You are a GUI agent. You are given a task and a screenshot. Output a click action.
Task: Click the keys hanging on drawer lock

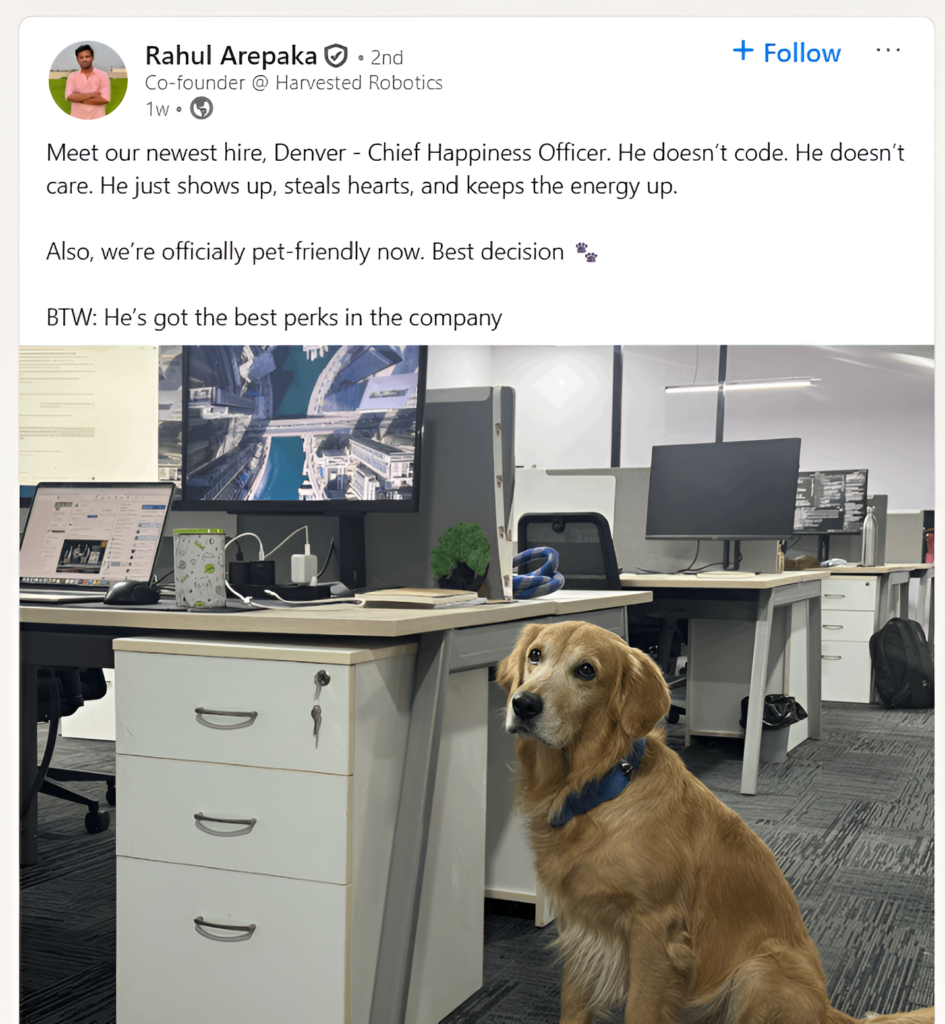[x=319, y=707]
